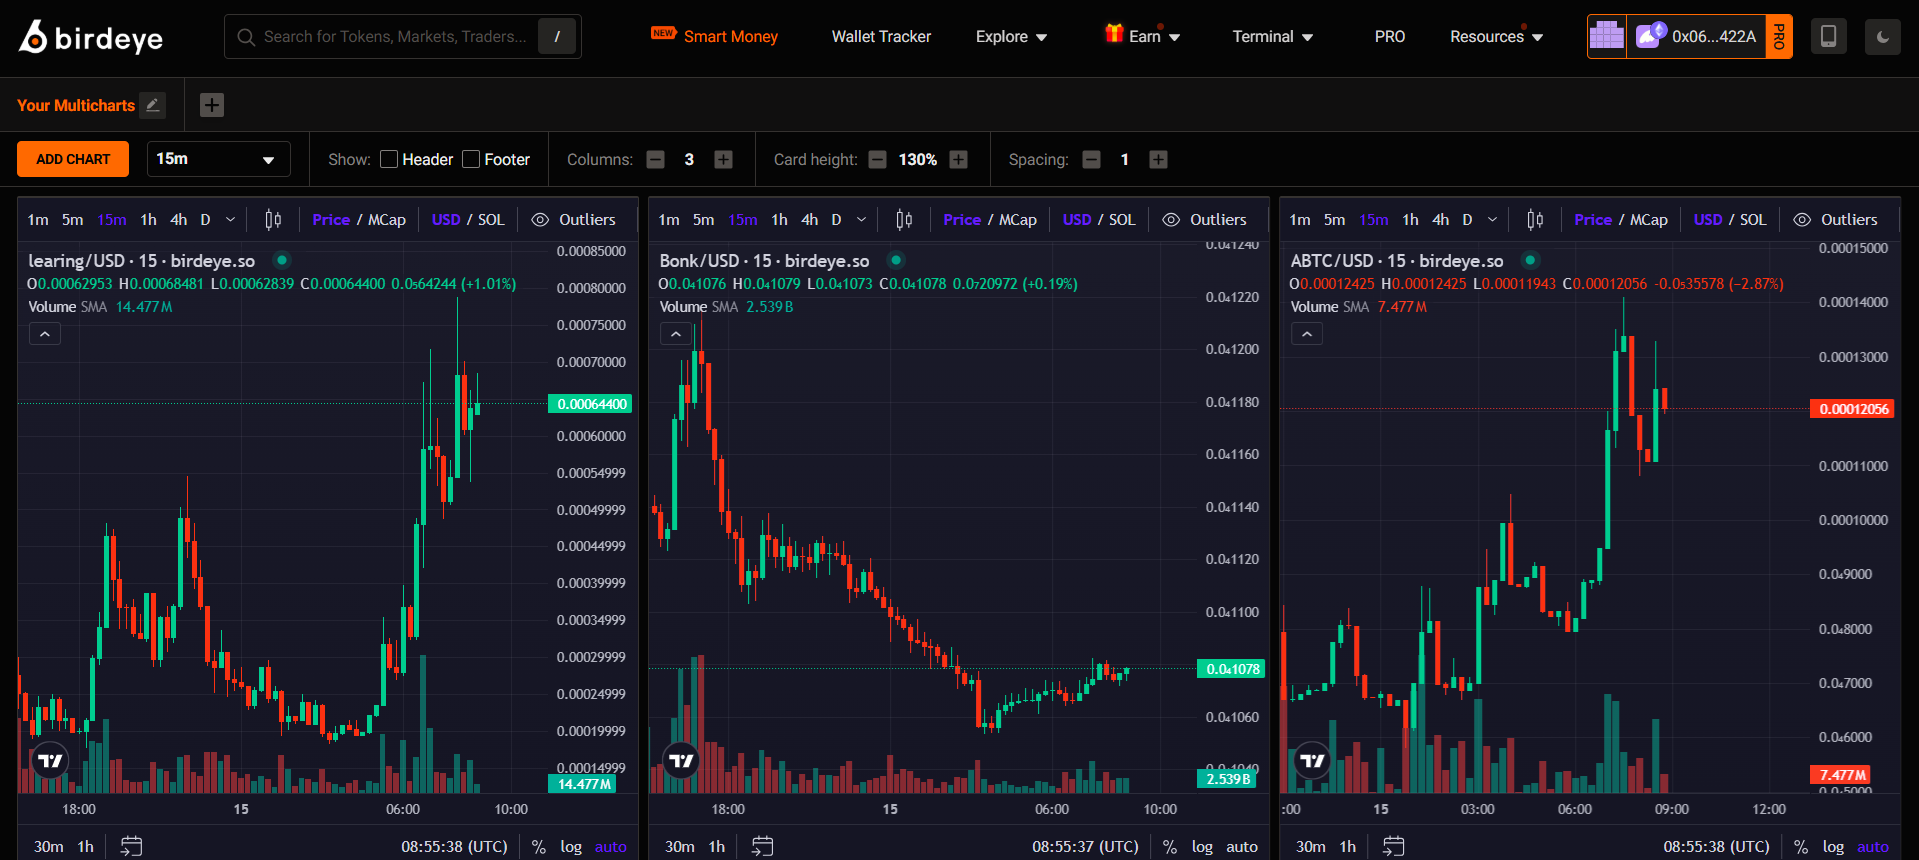Expand the Explore menu
Image resolution: width=1919 pixels, height=860 pixels.
point(1012,37)
